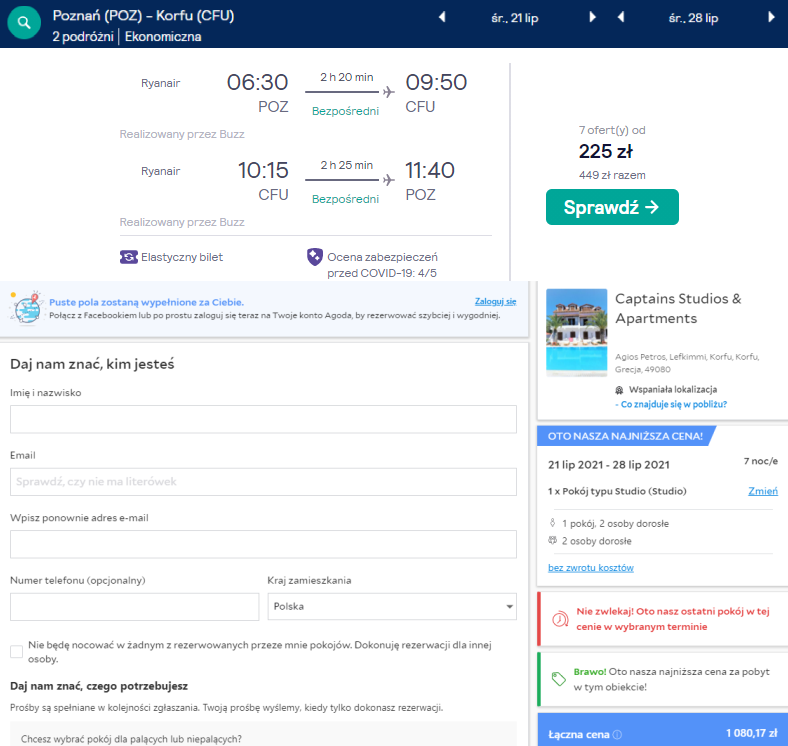Click Zmień to change room type
The height and width of the screenshot is (746, 788).
(x=762, y=491)
